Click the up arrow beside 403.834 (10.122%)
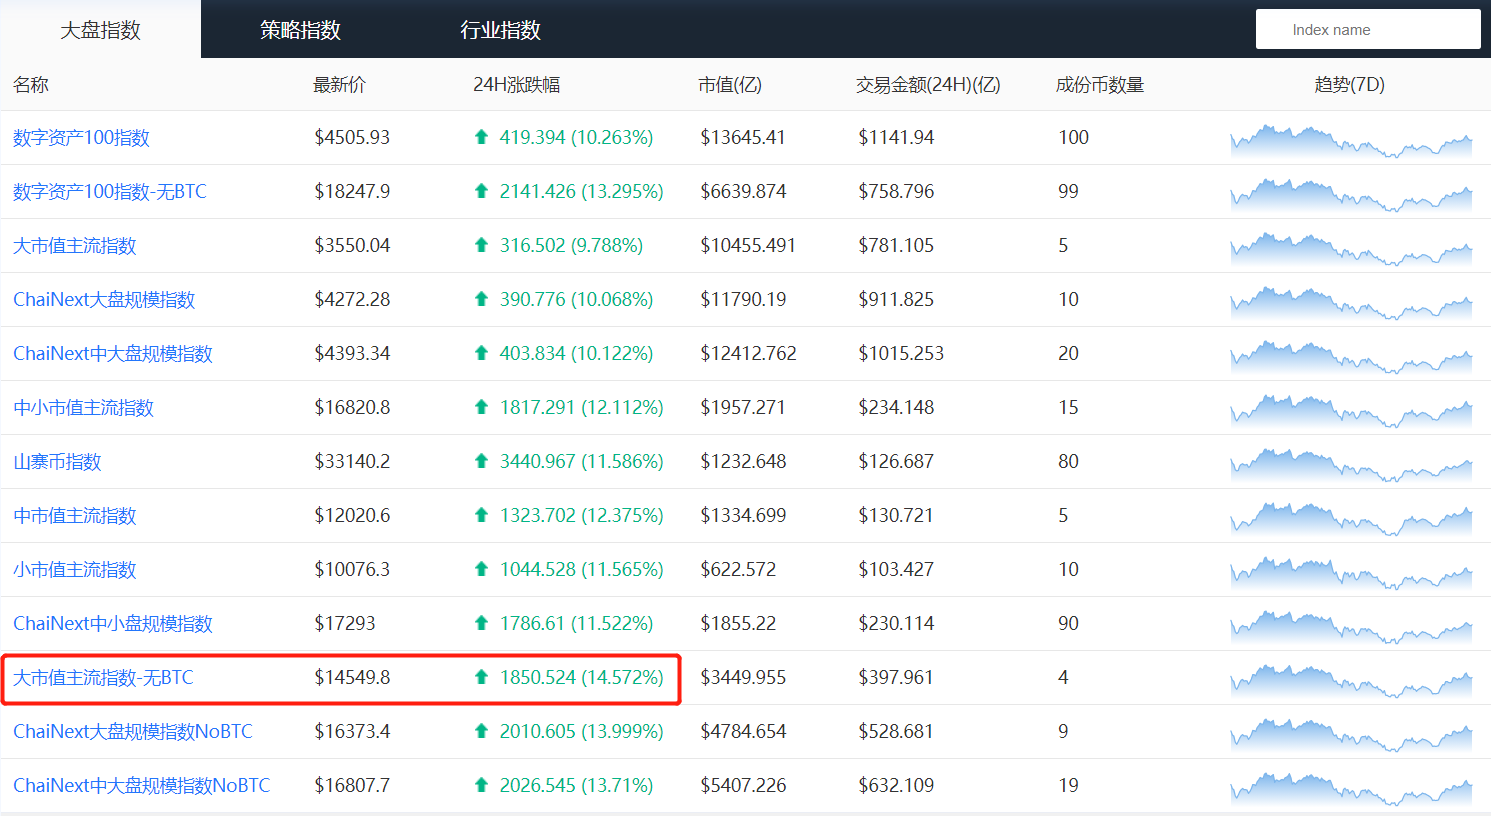 point(481,353)
